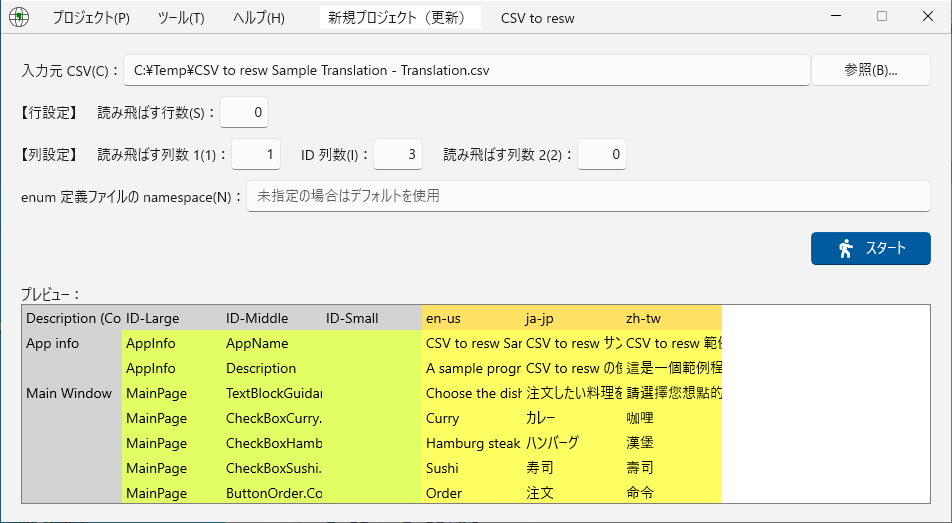This screenshot has height=523, width=952.
Task: Focus the 読み飛ばす行数(S) number field
Action: click(244, 112)
